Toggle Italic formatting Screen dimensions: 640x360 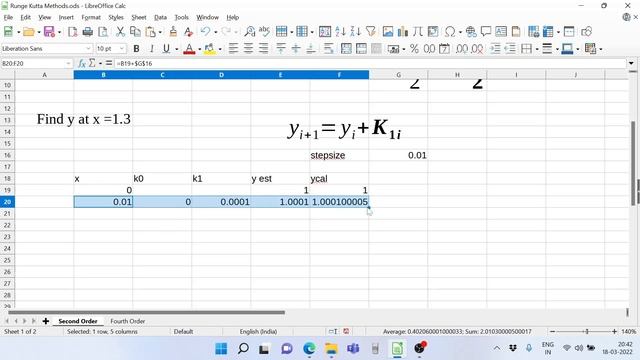151,49
